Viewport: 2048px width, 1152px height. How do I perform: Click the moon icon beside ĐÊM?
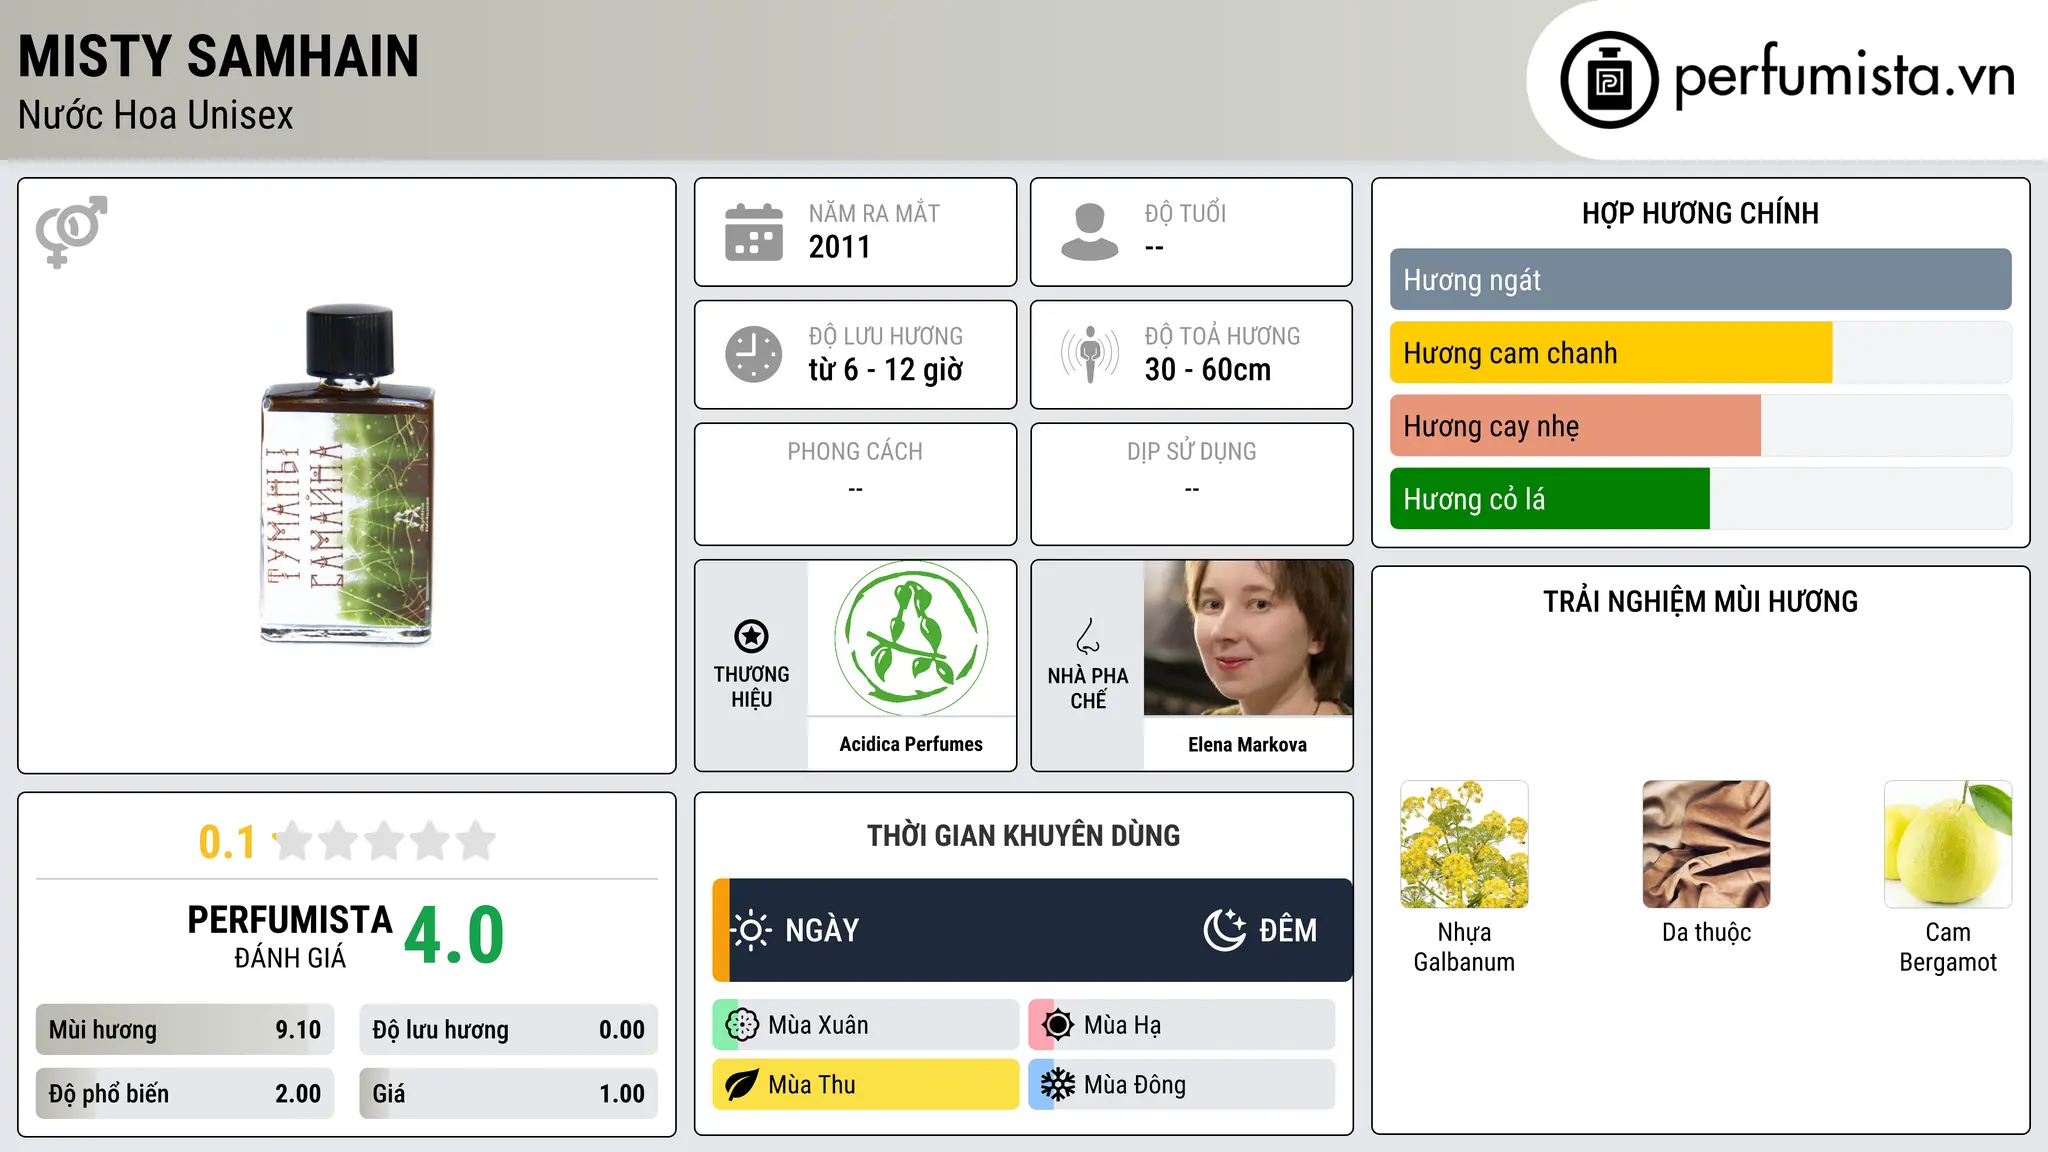click(x=1224, y=930)
